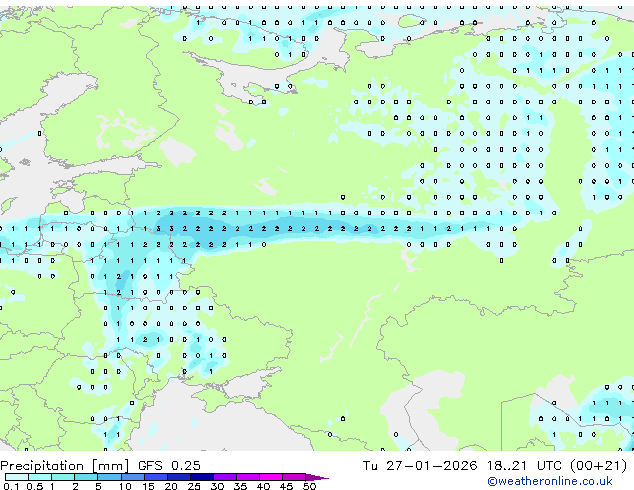The image size is (634, 490).
Task: Click the '25' legend scale label
Action: point(194,486)
